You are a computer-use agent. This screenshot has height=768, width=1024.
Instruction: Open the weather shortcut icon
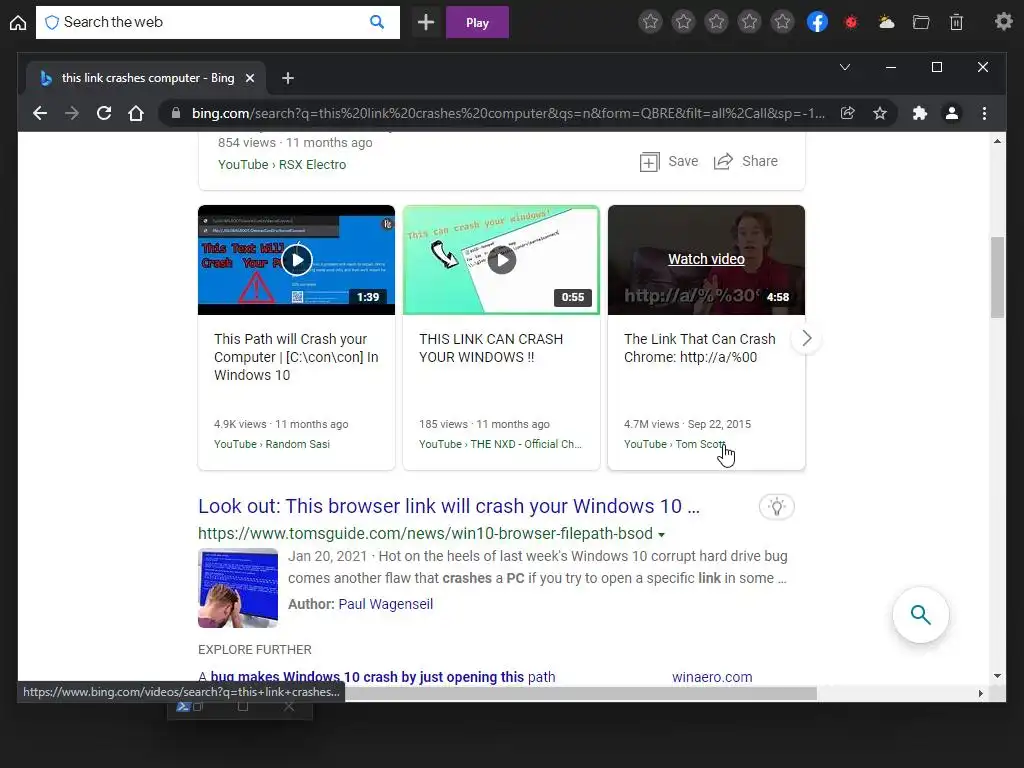pos(886,22)
